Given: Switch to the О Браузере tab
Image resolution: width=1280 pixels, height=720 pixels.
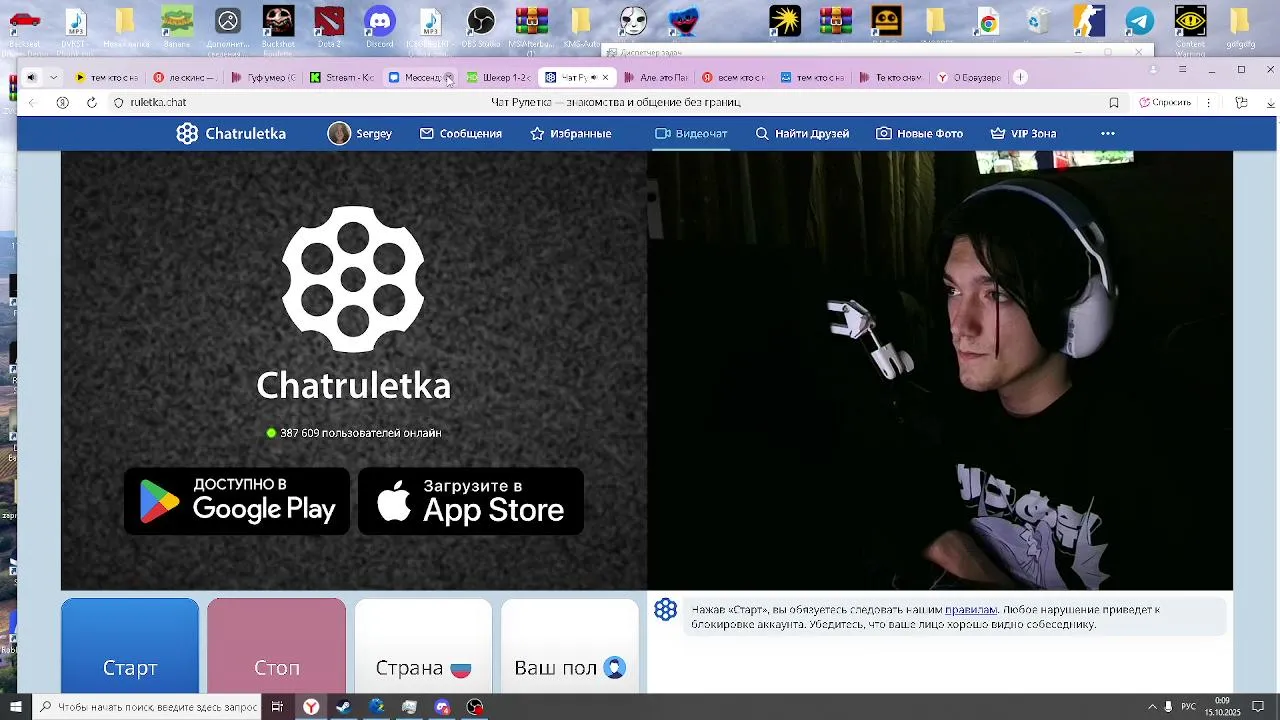Looking at the screenshot, I should 969,78.
